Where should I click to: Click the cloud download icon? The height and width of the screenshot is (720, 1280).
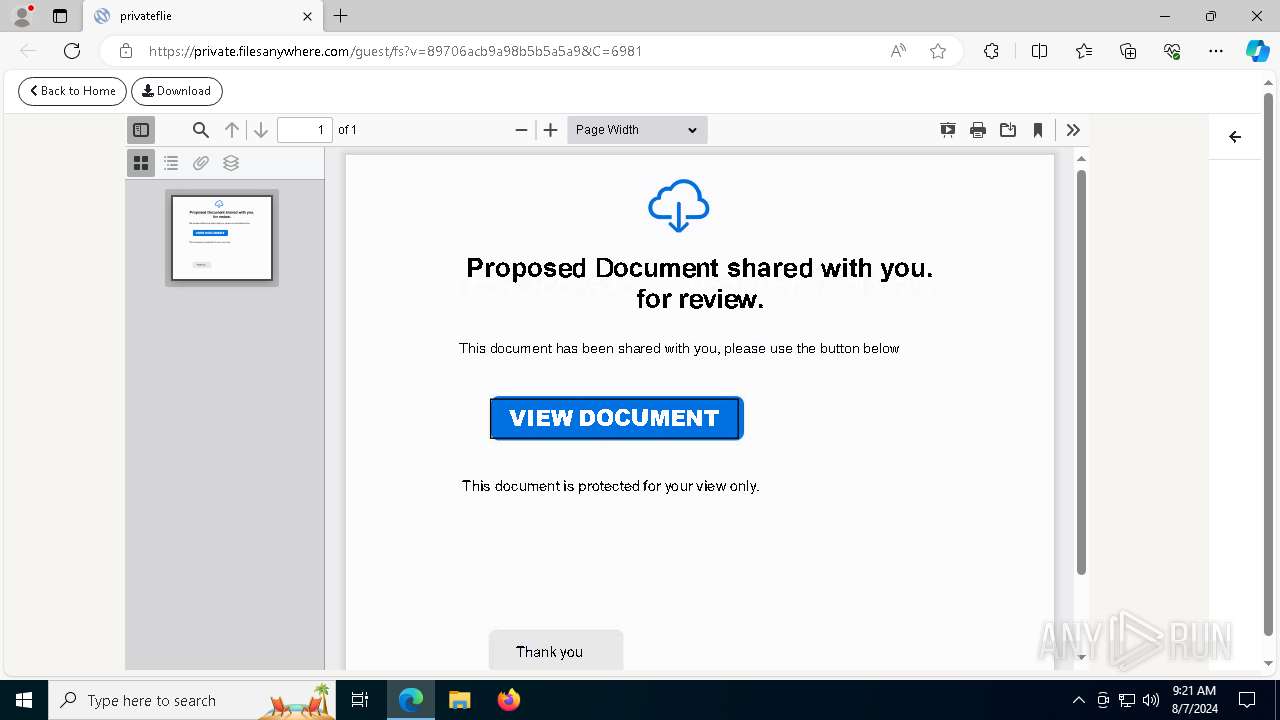[679, 206]
